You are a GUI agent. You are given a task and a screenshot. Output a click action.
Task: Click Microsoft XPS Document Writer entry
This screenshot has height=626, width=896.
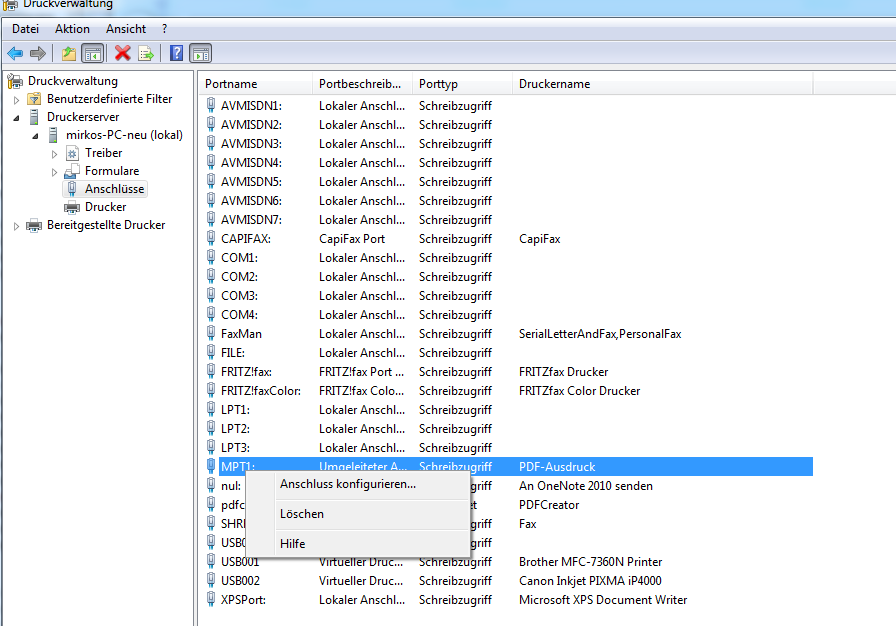(603, 600)
